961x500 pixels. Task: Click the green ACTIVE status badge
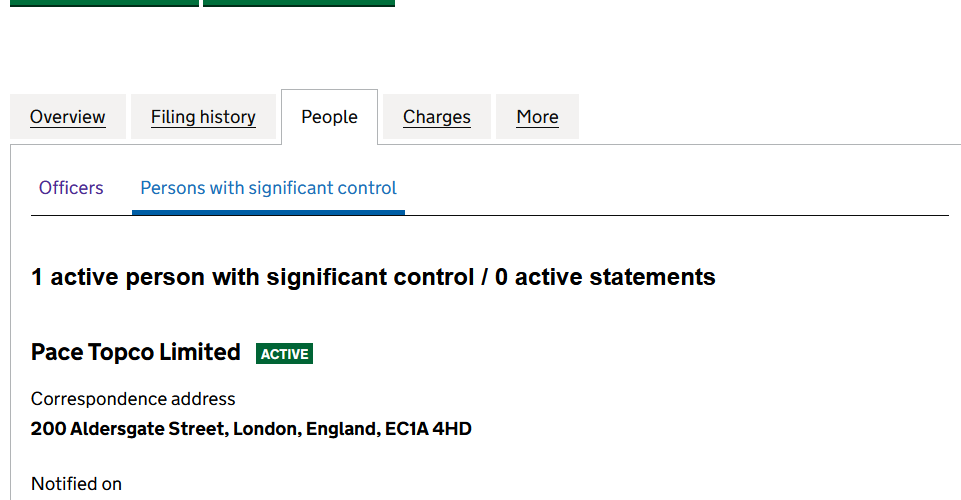click(x=284, y=354)
